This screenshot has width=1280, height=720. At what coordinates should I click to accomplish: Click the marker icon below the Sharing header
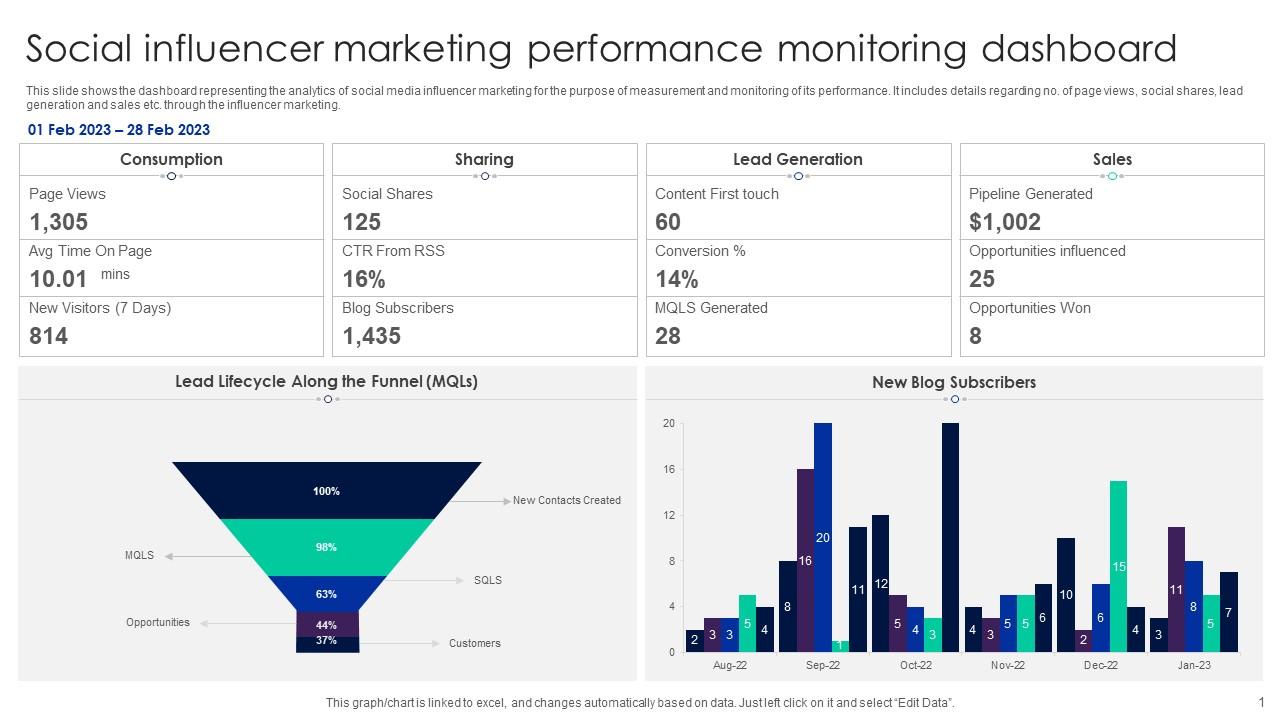click(485, 175)
